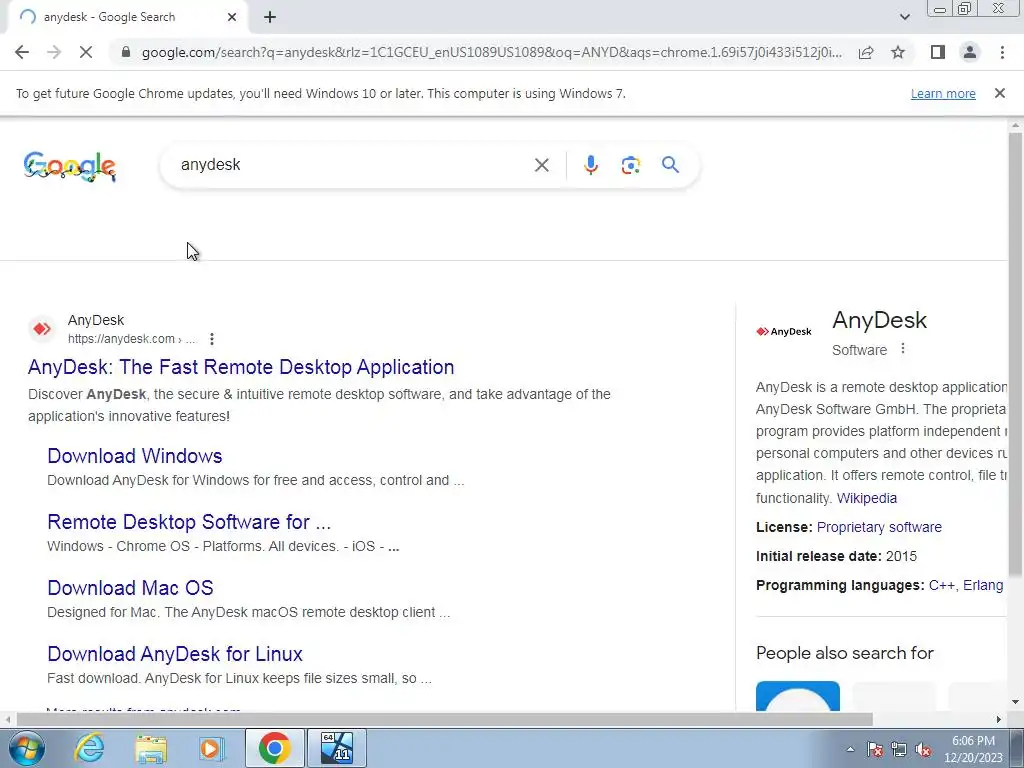Click the Erlang programming language link
The height and width of the screenshot is (768, 1024).
[x=983, y=585]
